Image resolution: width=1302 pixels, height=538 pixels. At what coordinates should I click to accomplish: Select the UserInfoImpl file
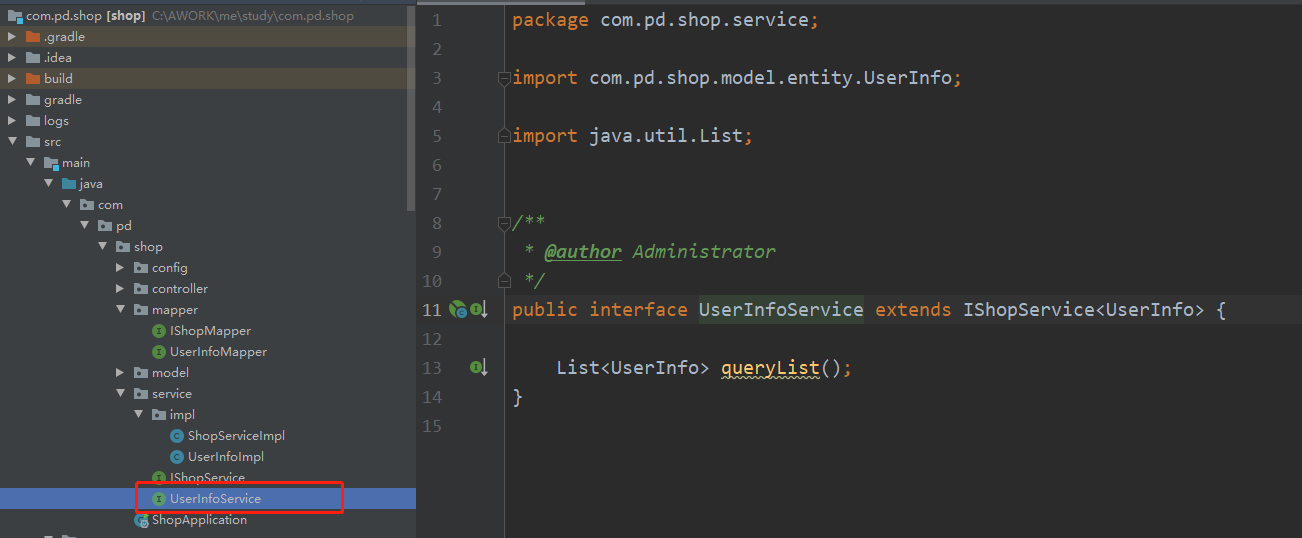(226, 456)
